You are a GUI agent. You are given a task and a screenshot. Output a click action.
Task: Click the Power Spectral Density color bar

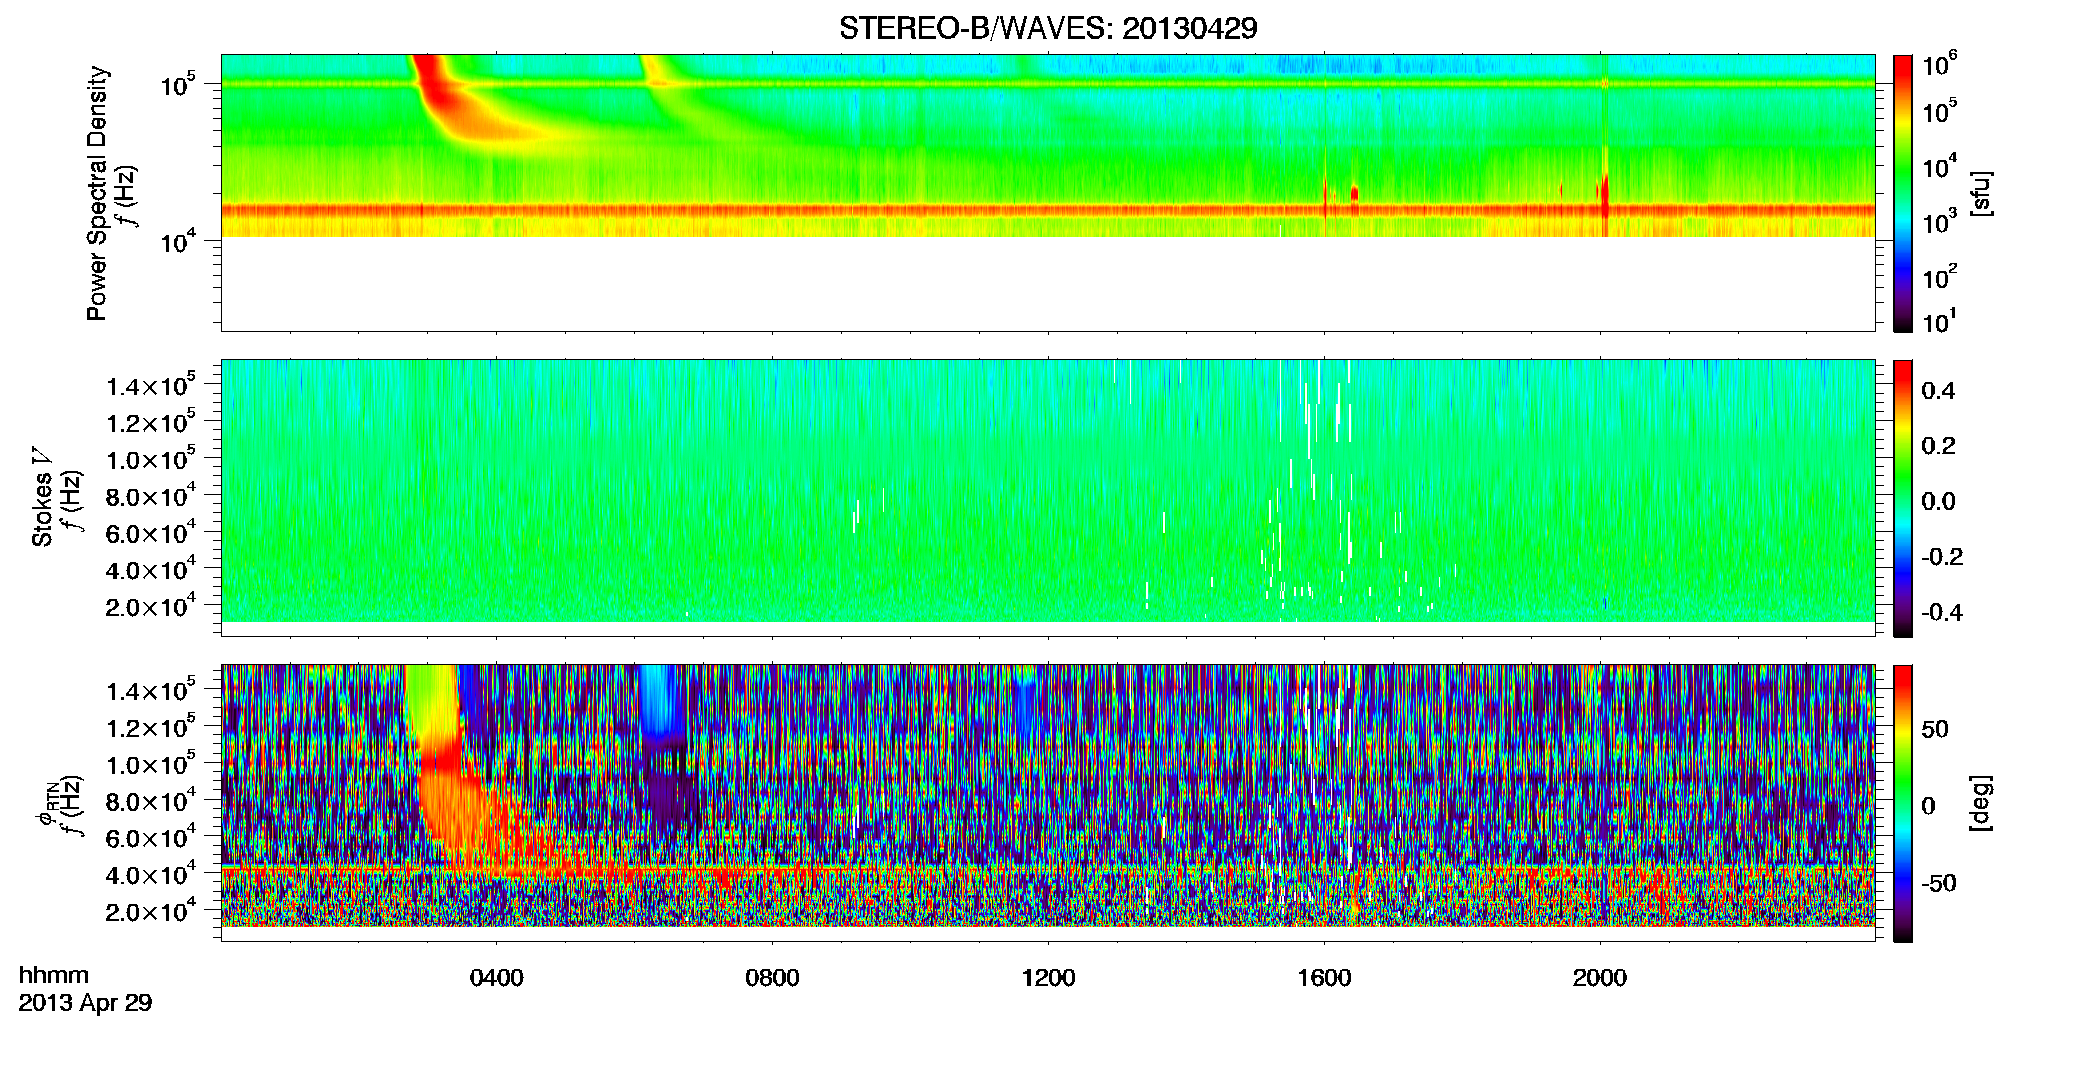[1903, 193]
